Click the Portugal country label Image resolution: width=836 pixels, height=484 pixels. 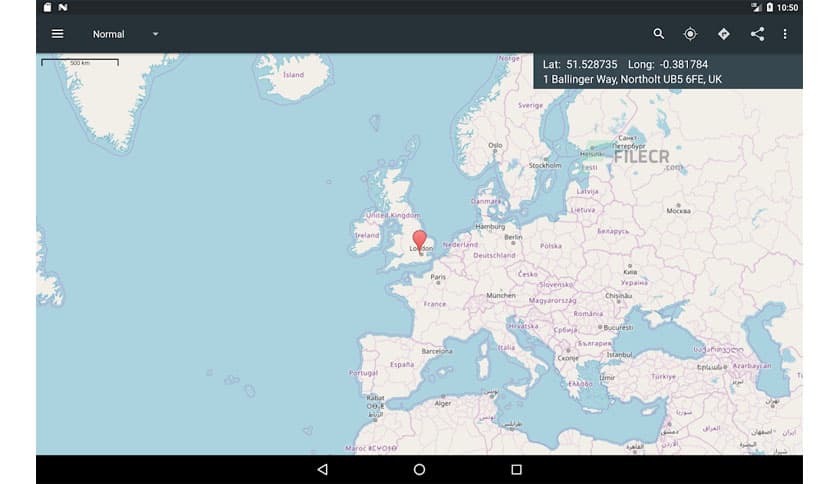click(363, 373)
